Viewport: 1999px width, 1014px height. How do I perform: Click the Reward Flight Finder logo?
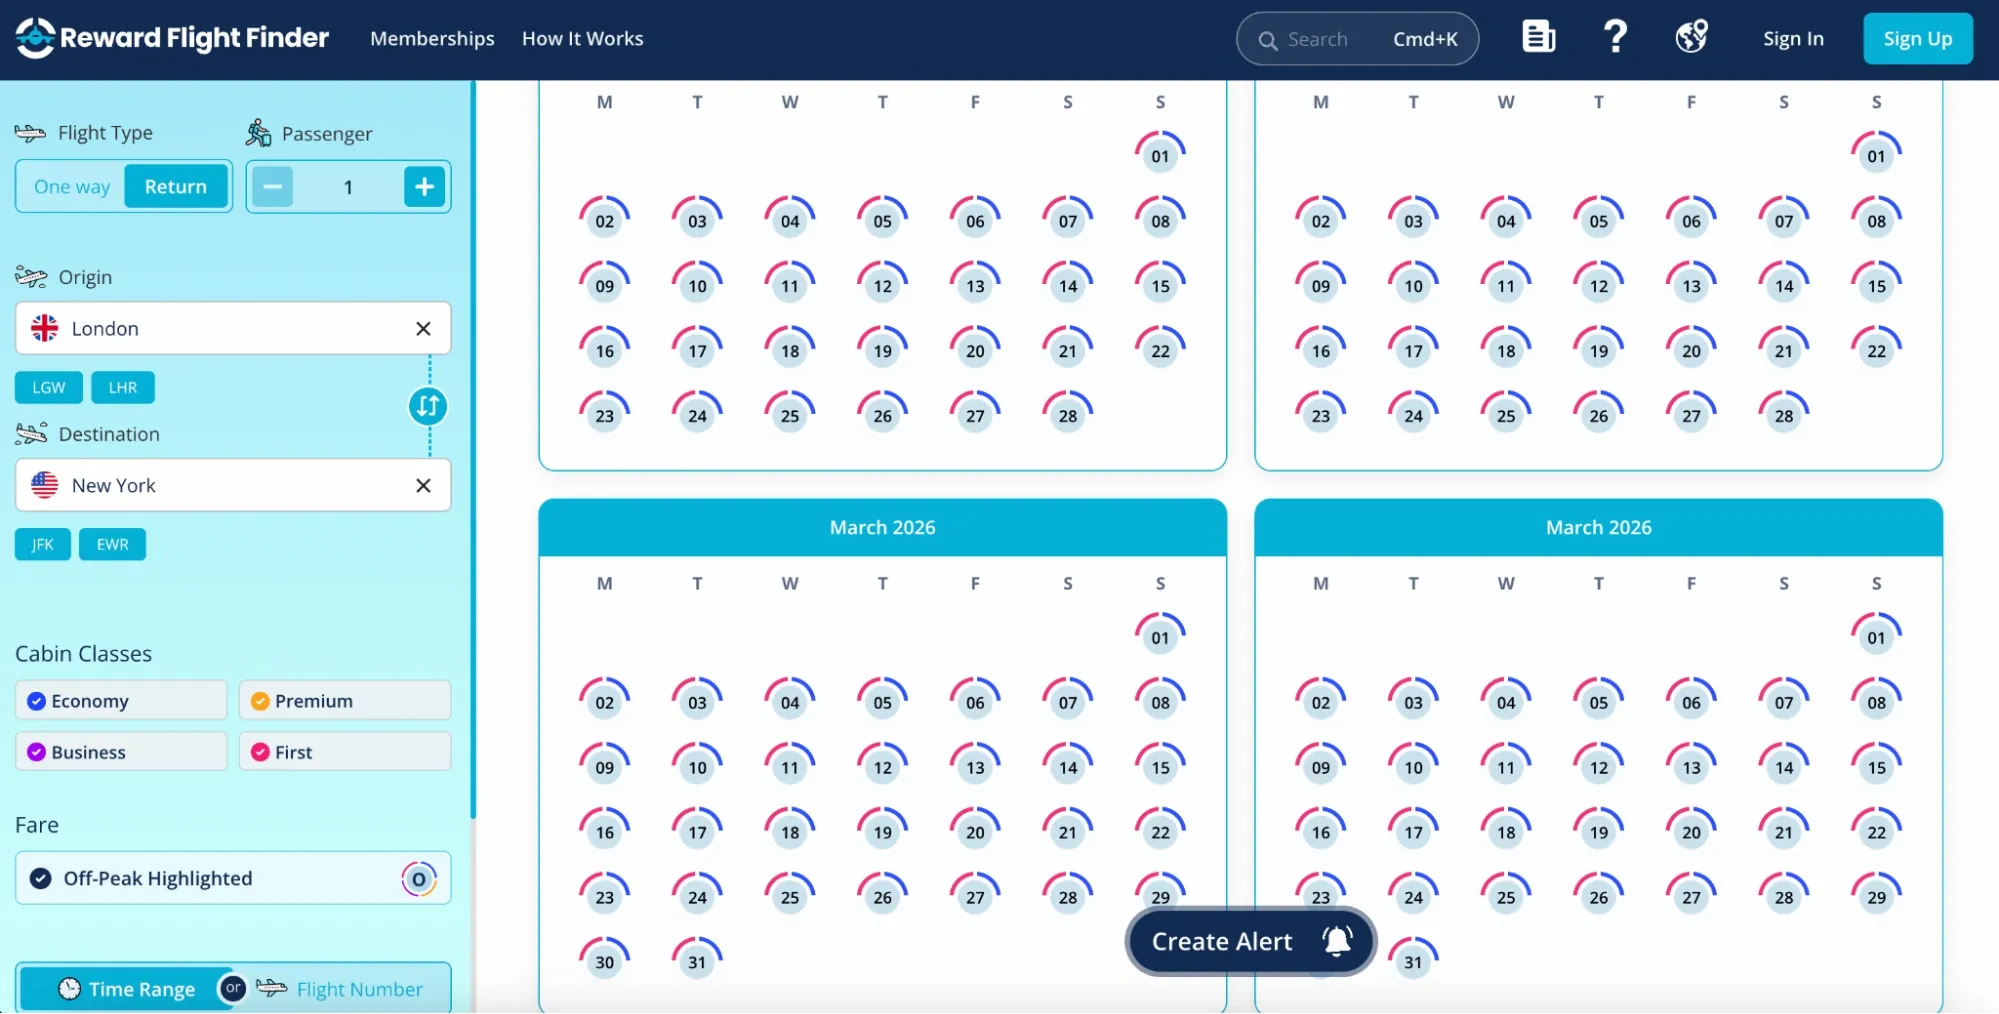click(172, 38)
